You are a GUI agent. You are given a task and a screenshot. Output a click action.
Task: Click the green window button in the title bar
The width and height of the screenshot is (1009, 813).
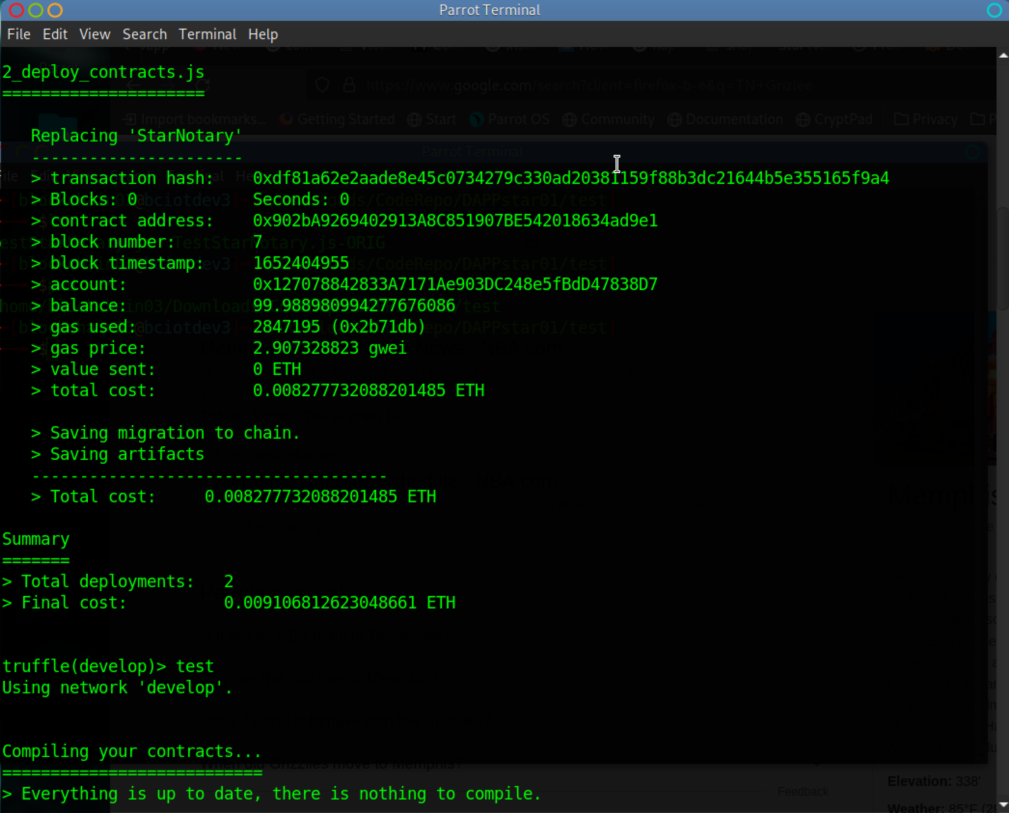point(36,10)
